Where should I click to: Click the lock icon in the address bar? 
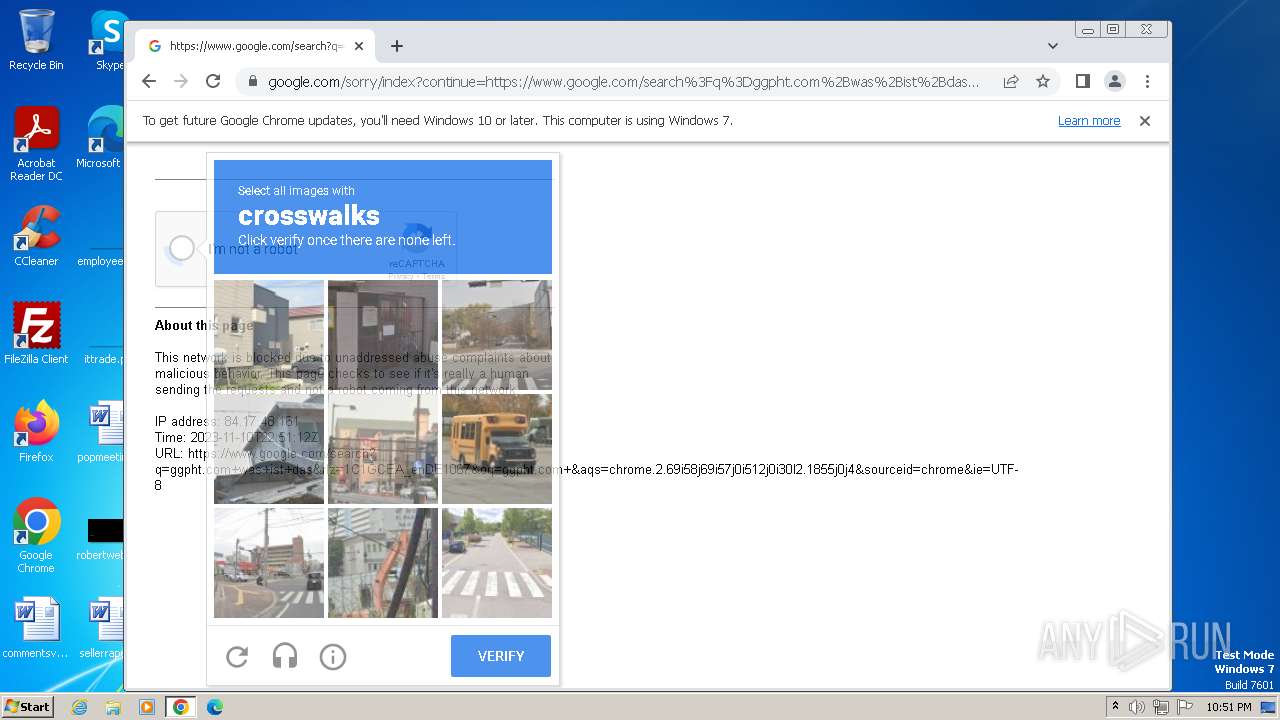pyautogui.click(x=253, y=81)
